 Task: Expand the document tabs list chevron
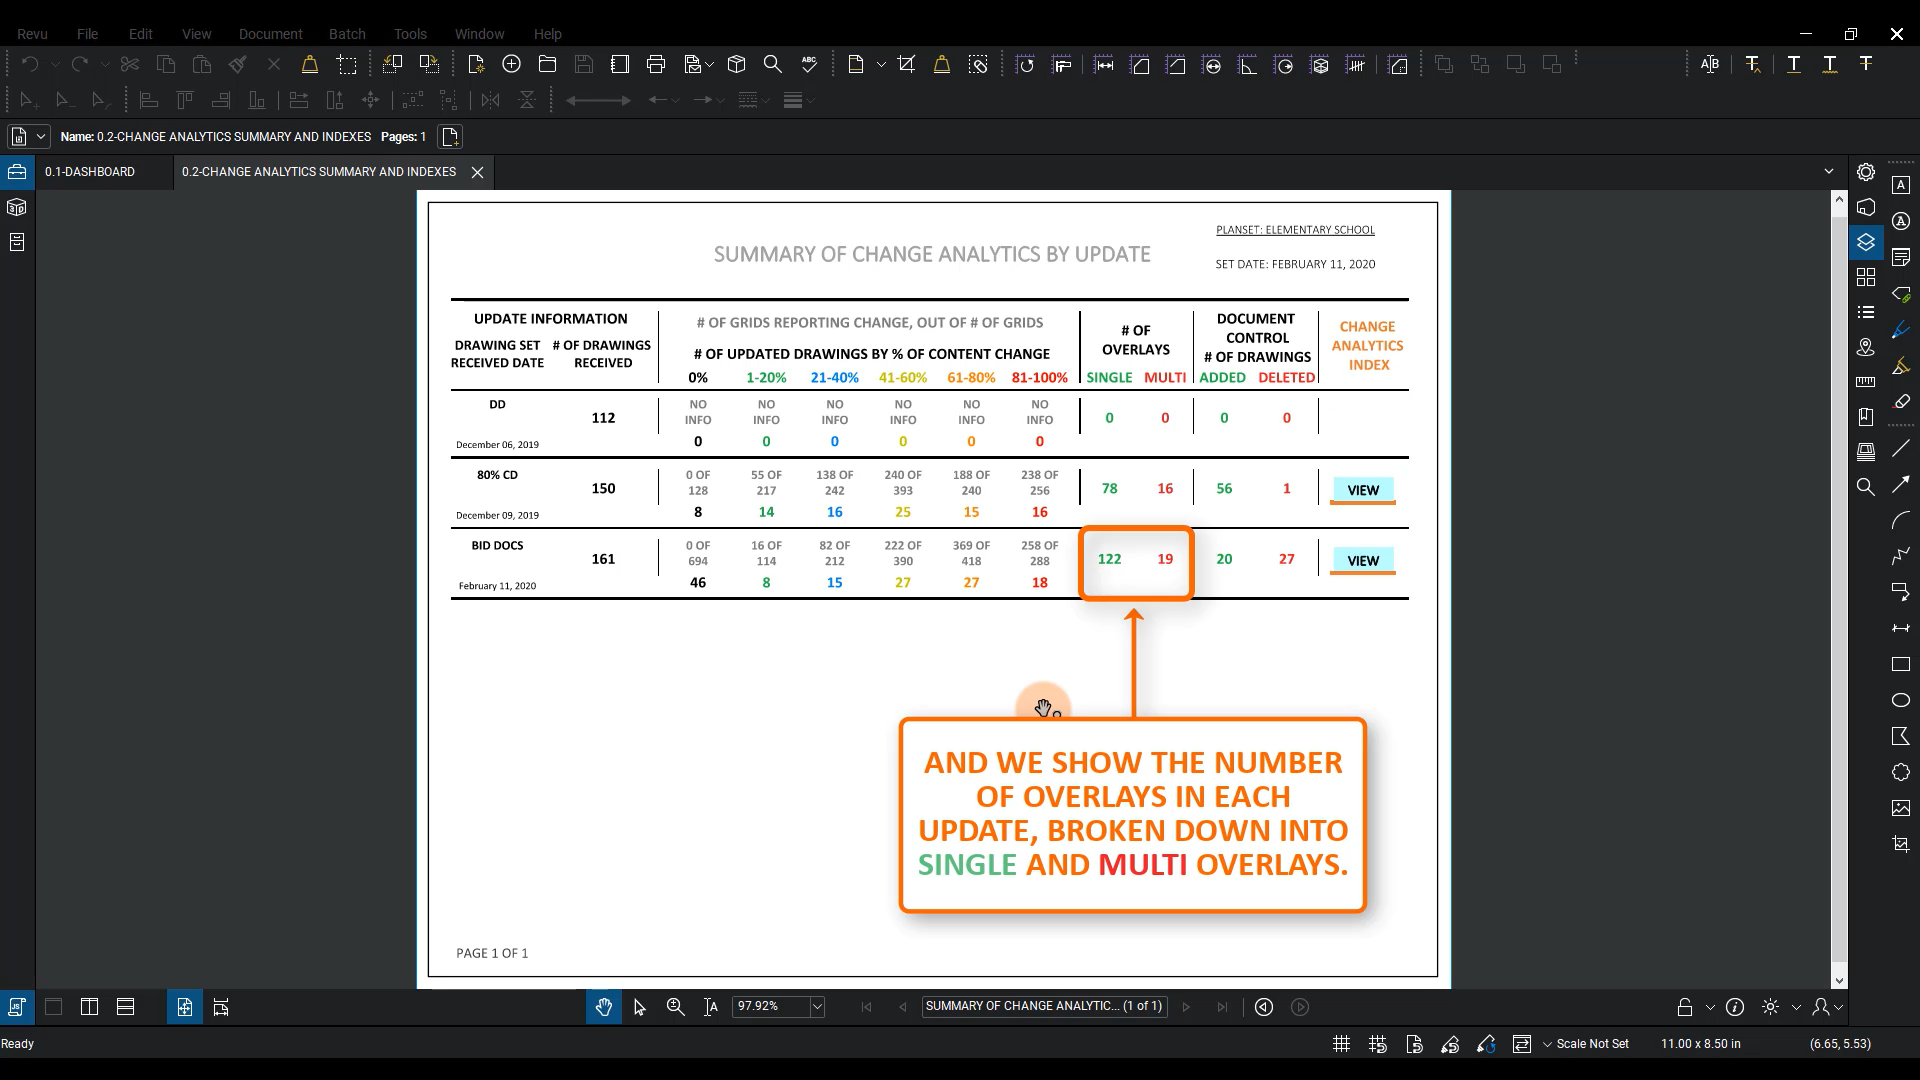click(x=1829, y=172)
